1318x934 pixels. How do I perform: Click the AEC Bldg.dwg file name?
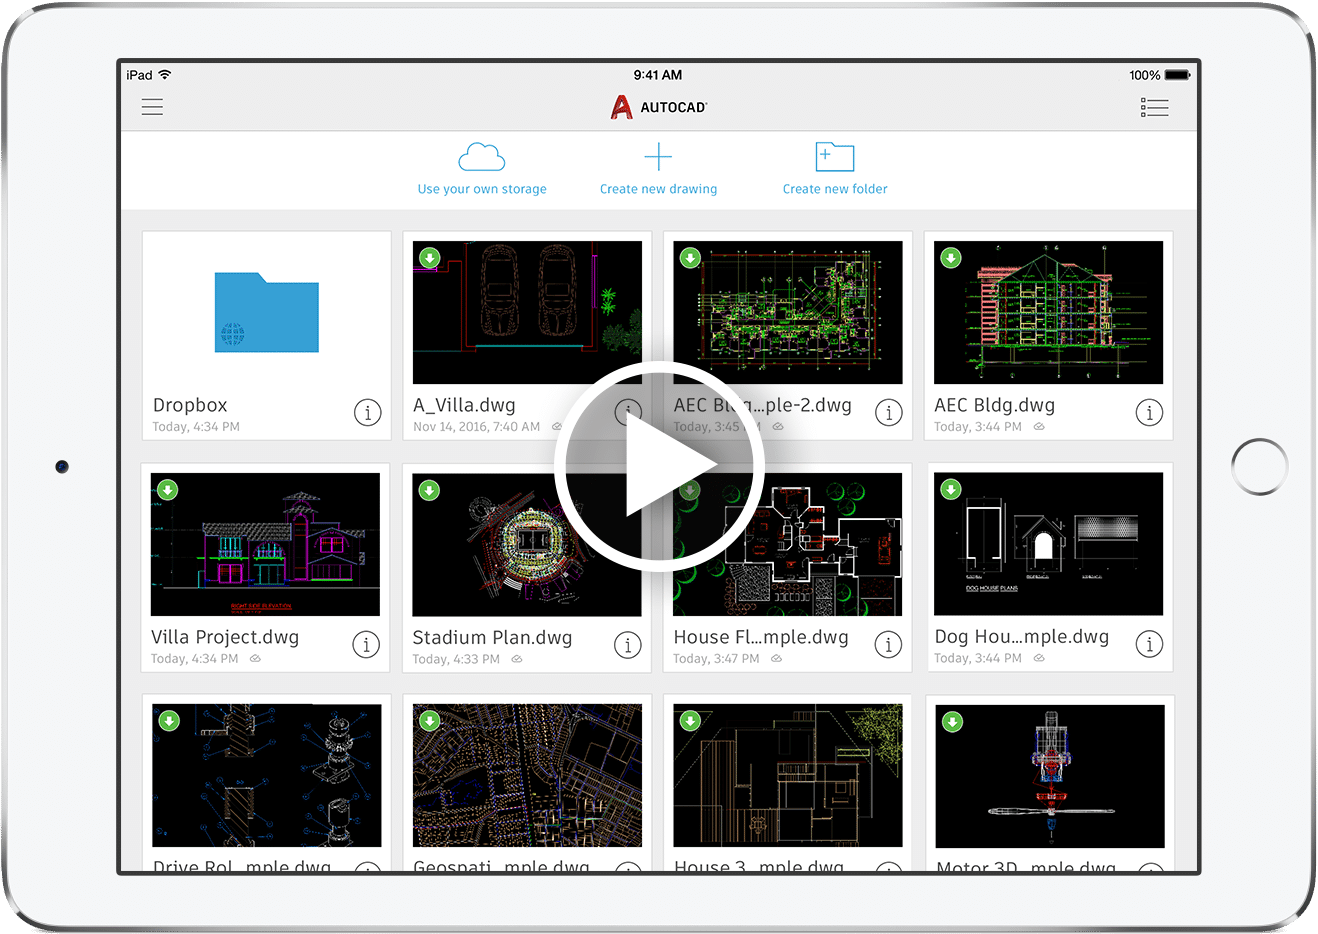pyautogui.click(x=994, y=405)
